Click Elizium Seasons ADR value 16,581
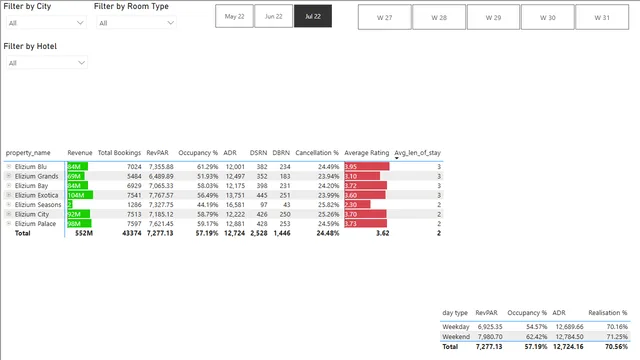This screenshot has width=640, height=360. (235, 204)
